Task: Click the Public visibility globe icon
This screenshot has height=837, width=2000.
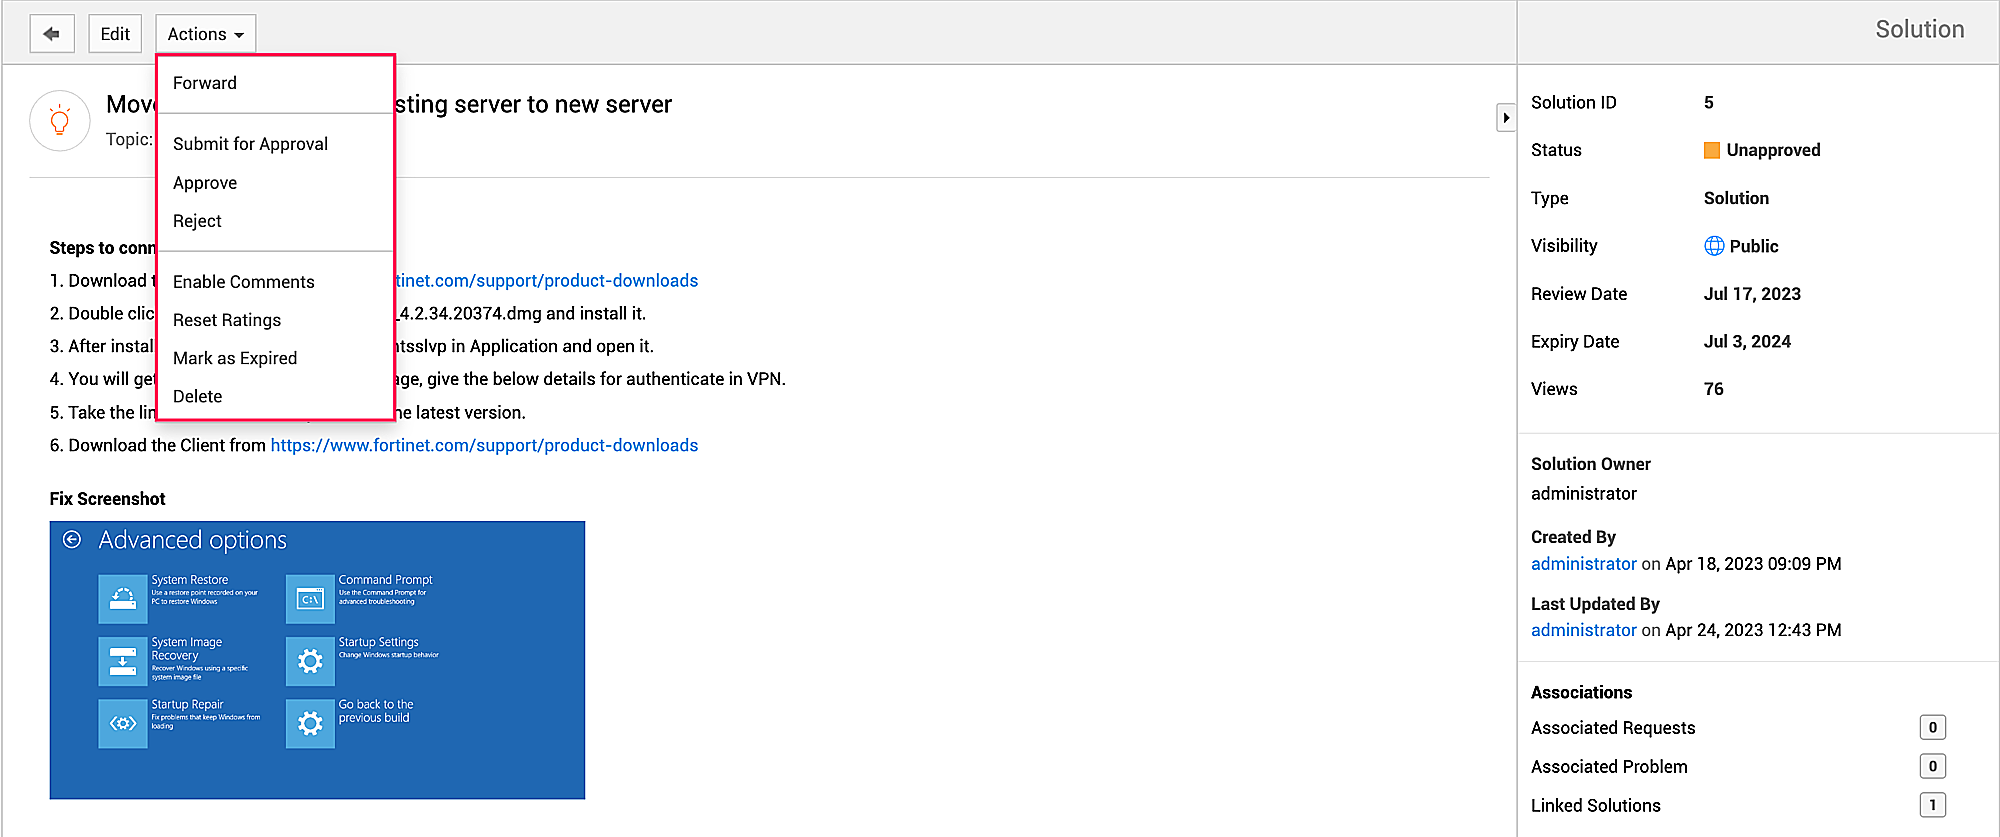Action: [1714, 246]
